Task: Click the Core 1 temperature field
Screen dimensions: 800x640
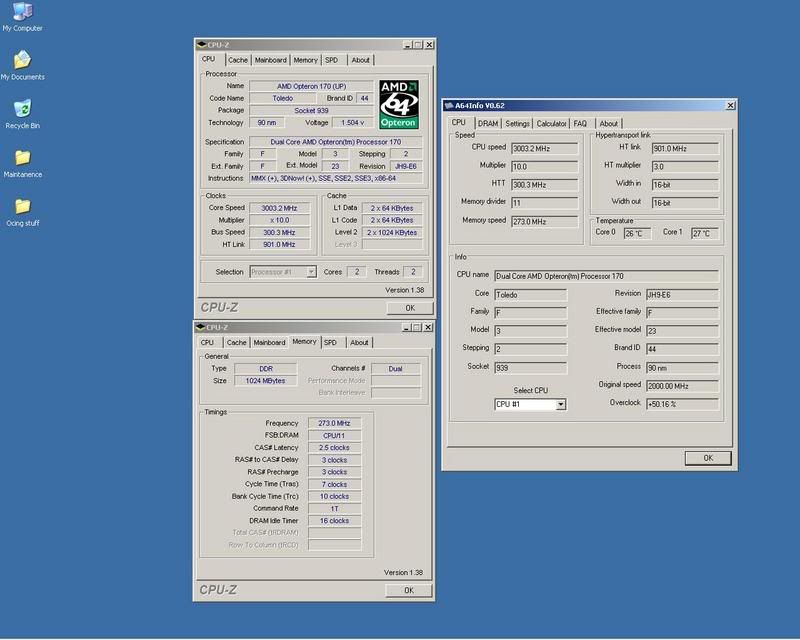Action: [705, 233]
